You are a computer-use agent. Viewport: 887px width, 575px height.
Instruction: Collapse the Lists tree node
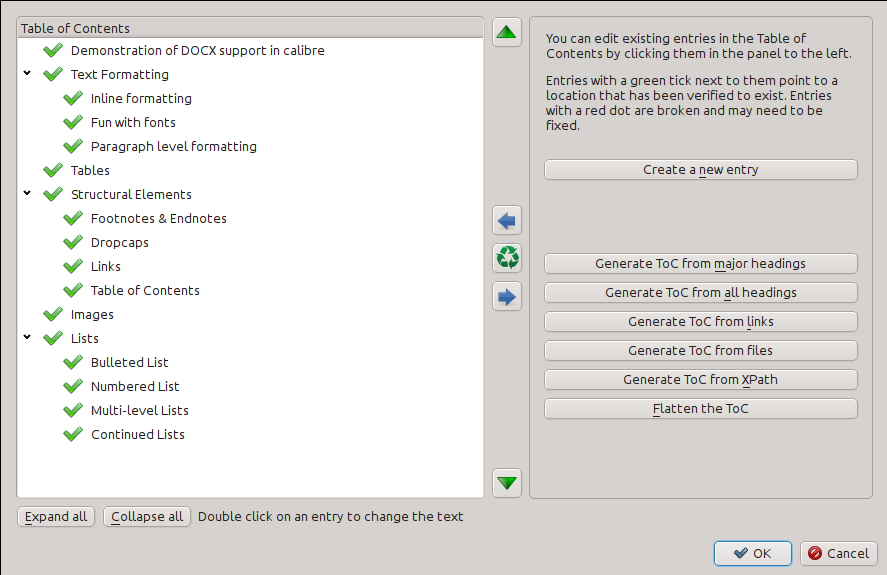tap(27, 338)
